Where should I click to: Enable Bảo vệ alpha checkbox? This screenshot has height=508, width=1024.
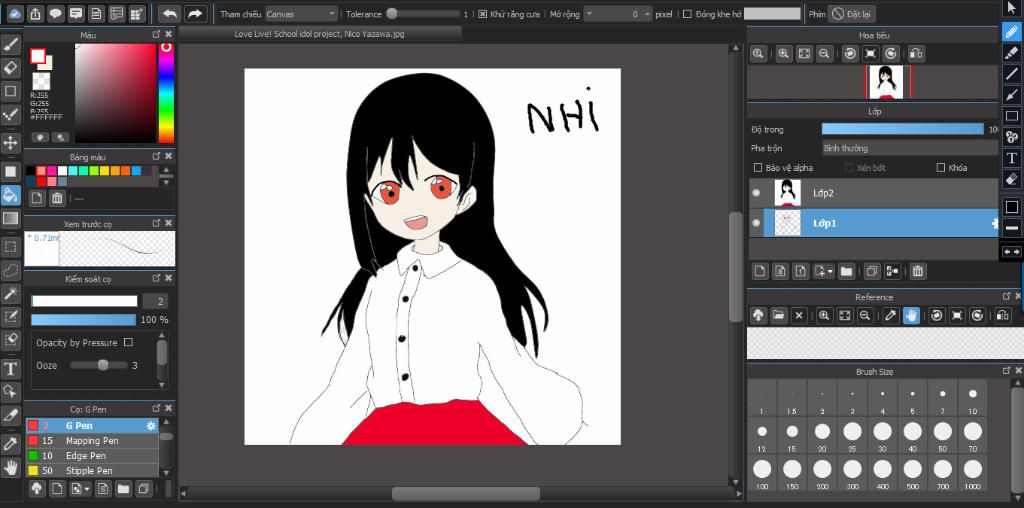click(x=758, y=168)
